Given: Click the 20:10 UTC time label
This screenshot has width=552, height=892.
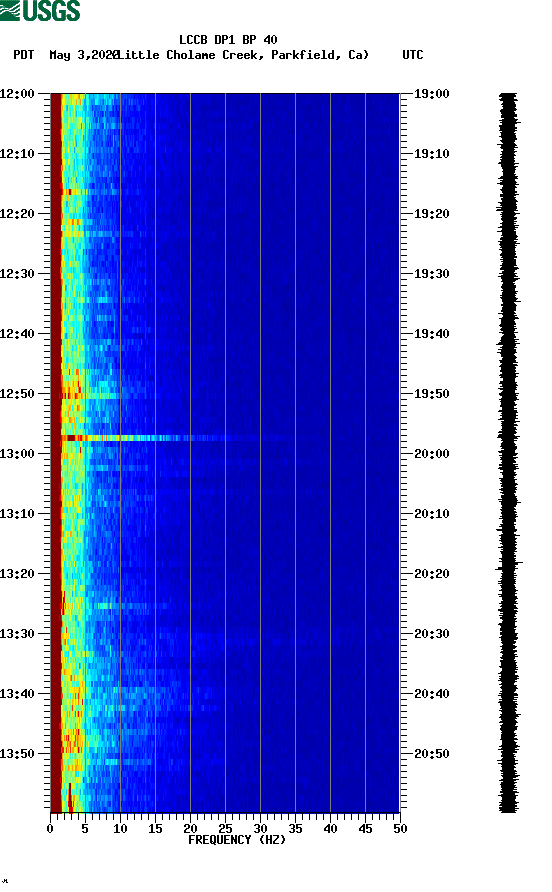Looking at the screenshot, I should [x=431, y=514].
